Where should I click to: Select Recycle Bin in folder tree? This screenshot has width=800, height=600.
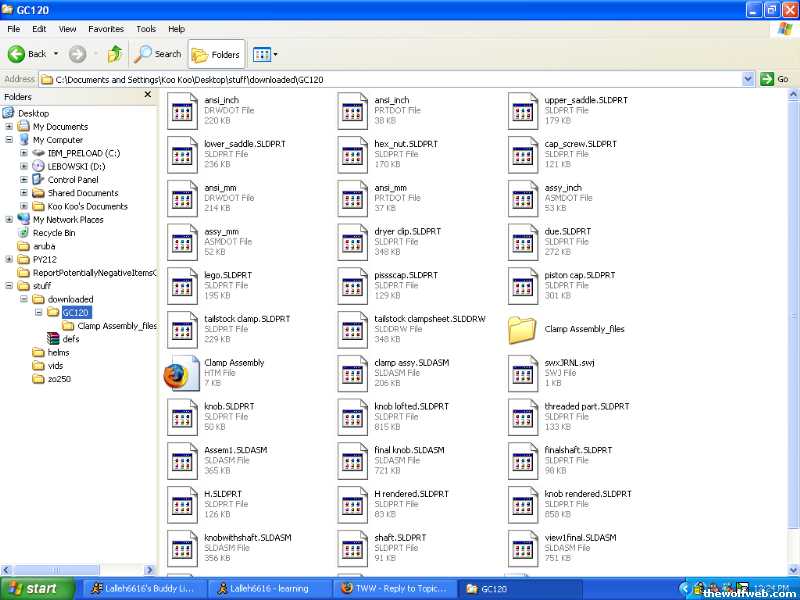(x=53, y=233)
